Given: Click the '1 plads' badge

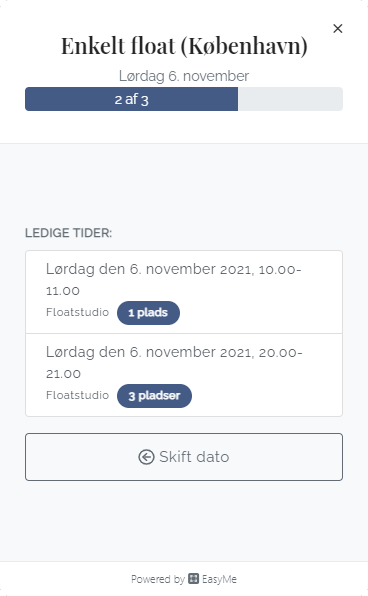Looking at the screenshot, I should click(148, 313).
